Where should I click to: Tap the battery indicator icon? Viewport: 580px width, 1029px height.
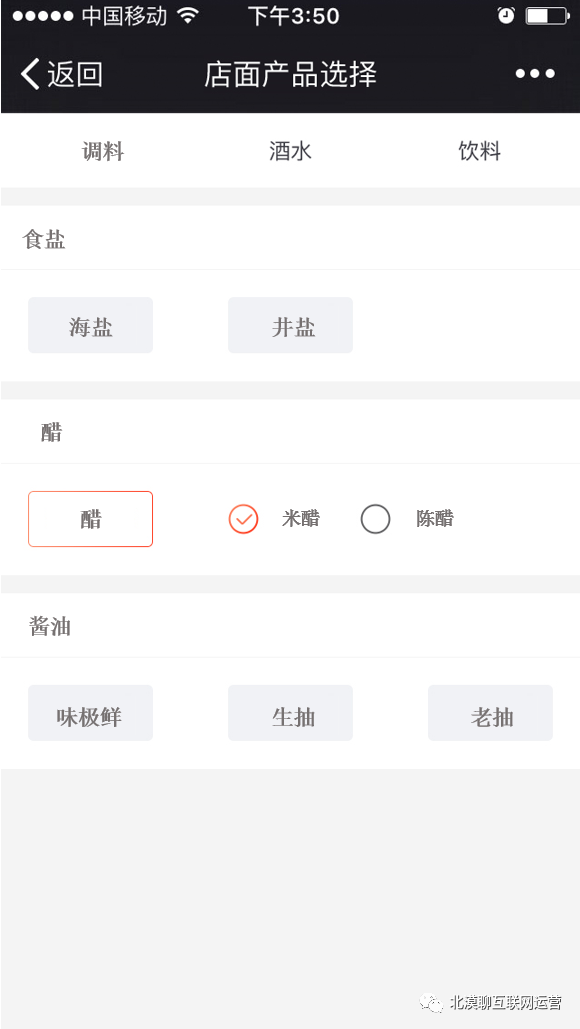(x=548, y=15)
